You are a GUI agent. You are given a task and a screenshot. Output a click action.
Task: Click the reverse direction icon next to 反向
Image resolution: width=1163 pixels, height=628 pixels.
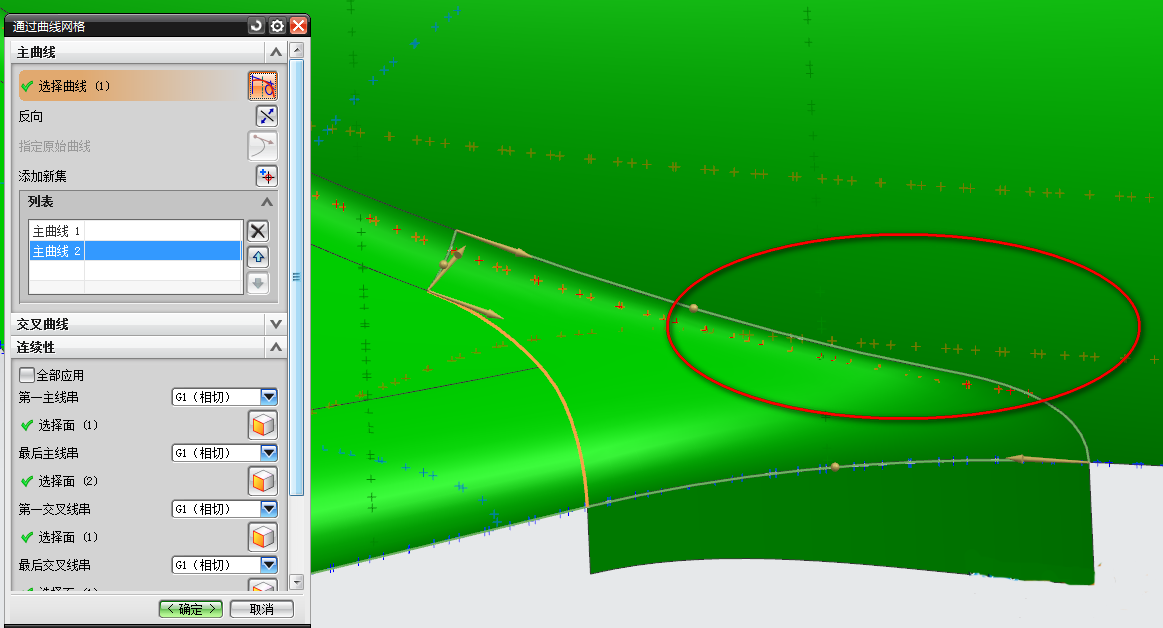point(265,116)
